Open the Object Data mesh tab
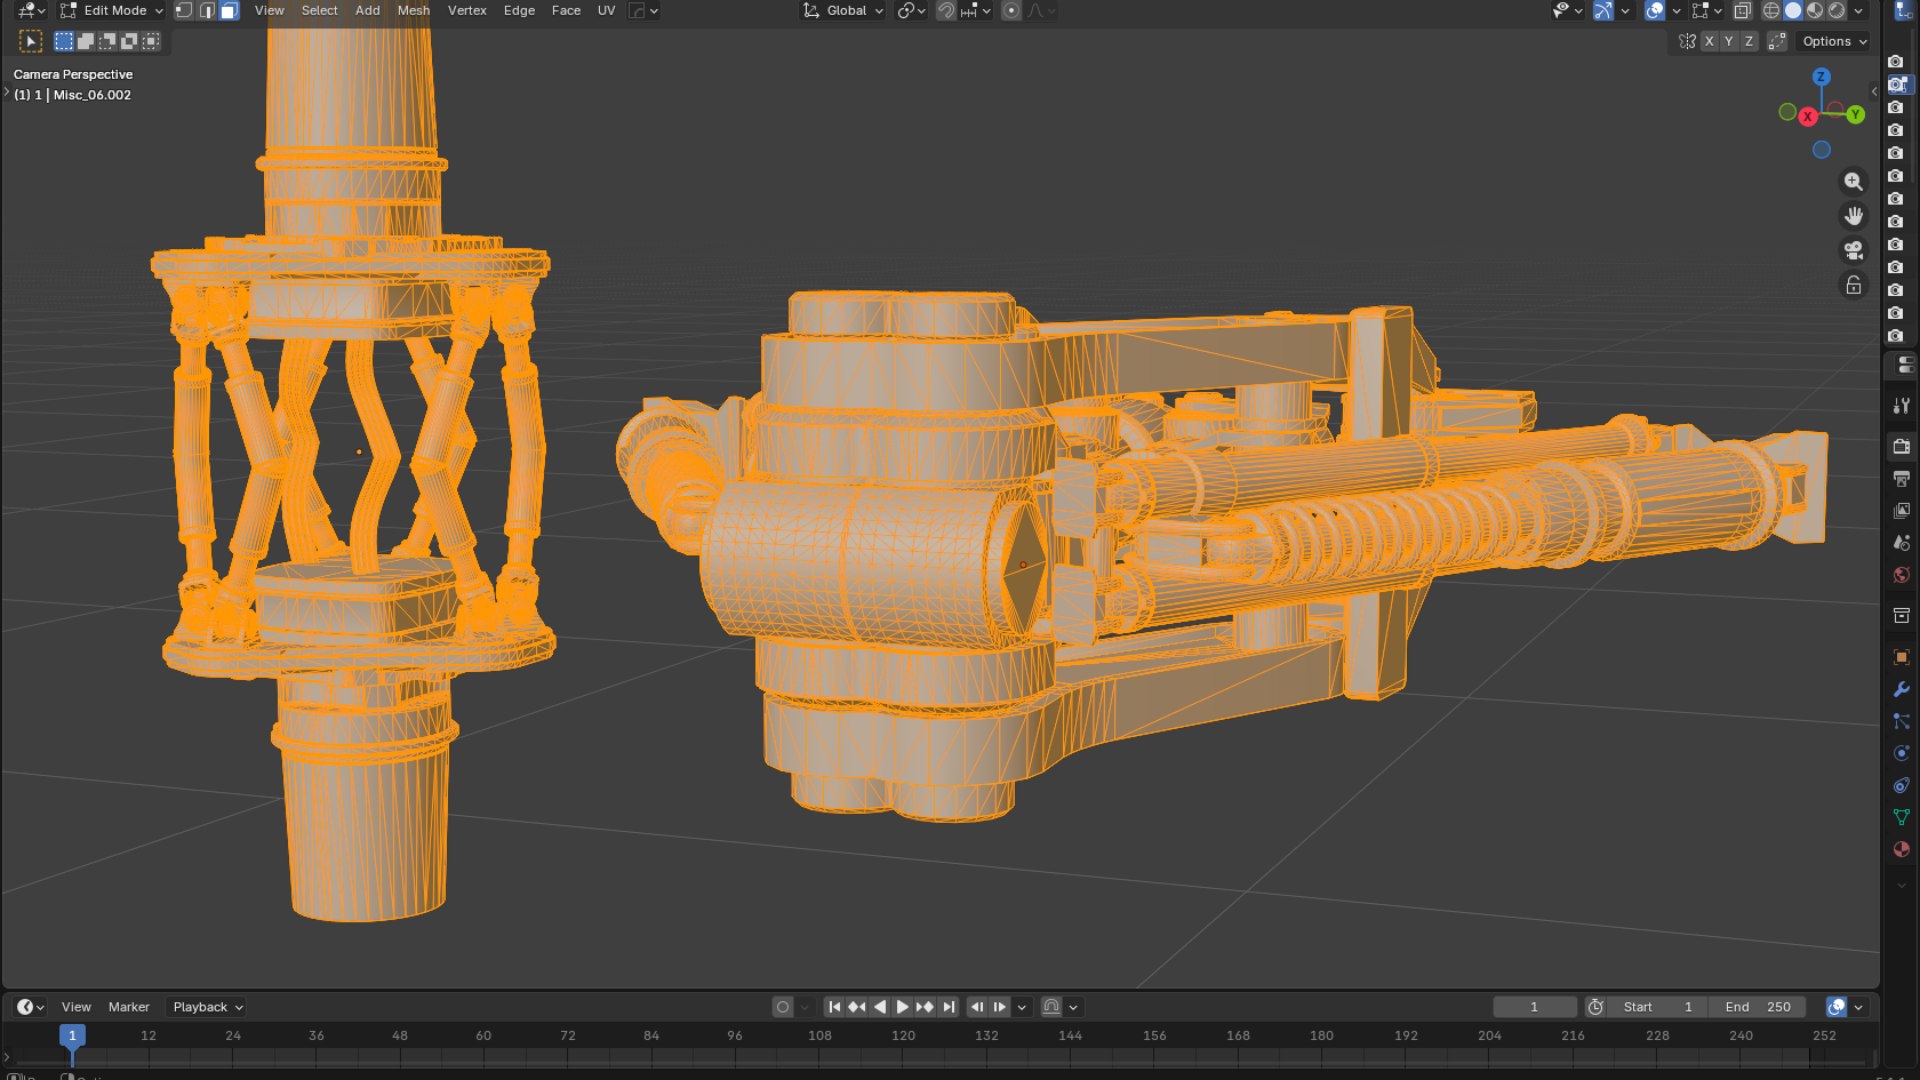Image resolution: width=1920 pixels, height=1080 pixels. [1901, 817]
